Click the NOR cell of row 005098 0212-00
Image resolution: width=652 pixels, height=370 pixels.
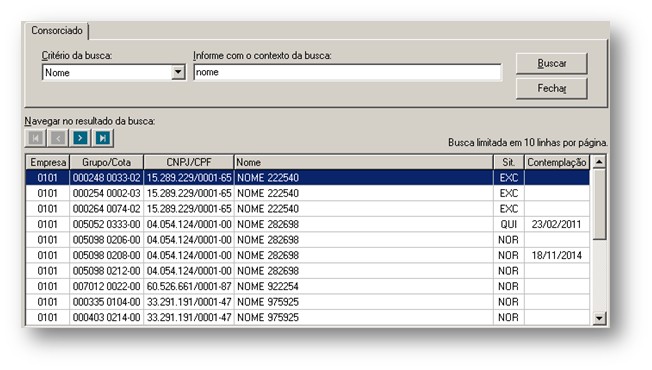[509, 271]
